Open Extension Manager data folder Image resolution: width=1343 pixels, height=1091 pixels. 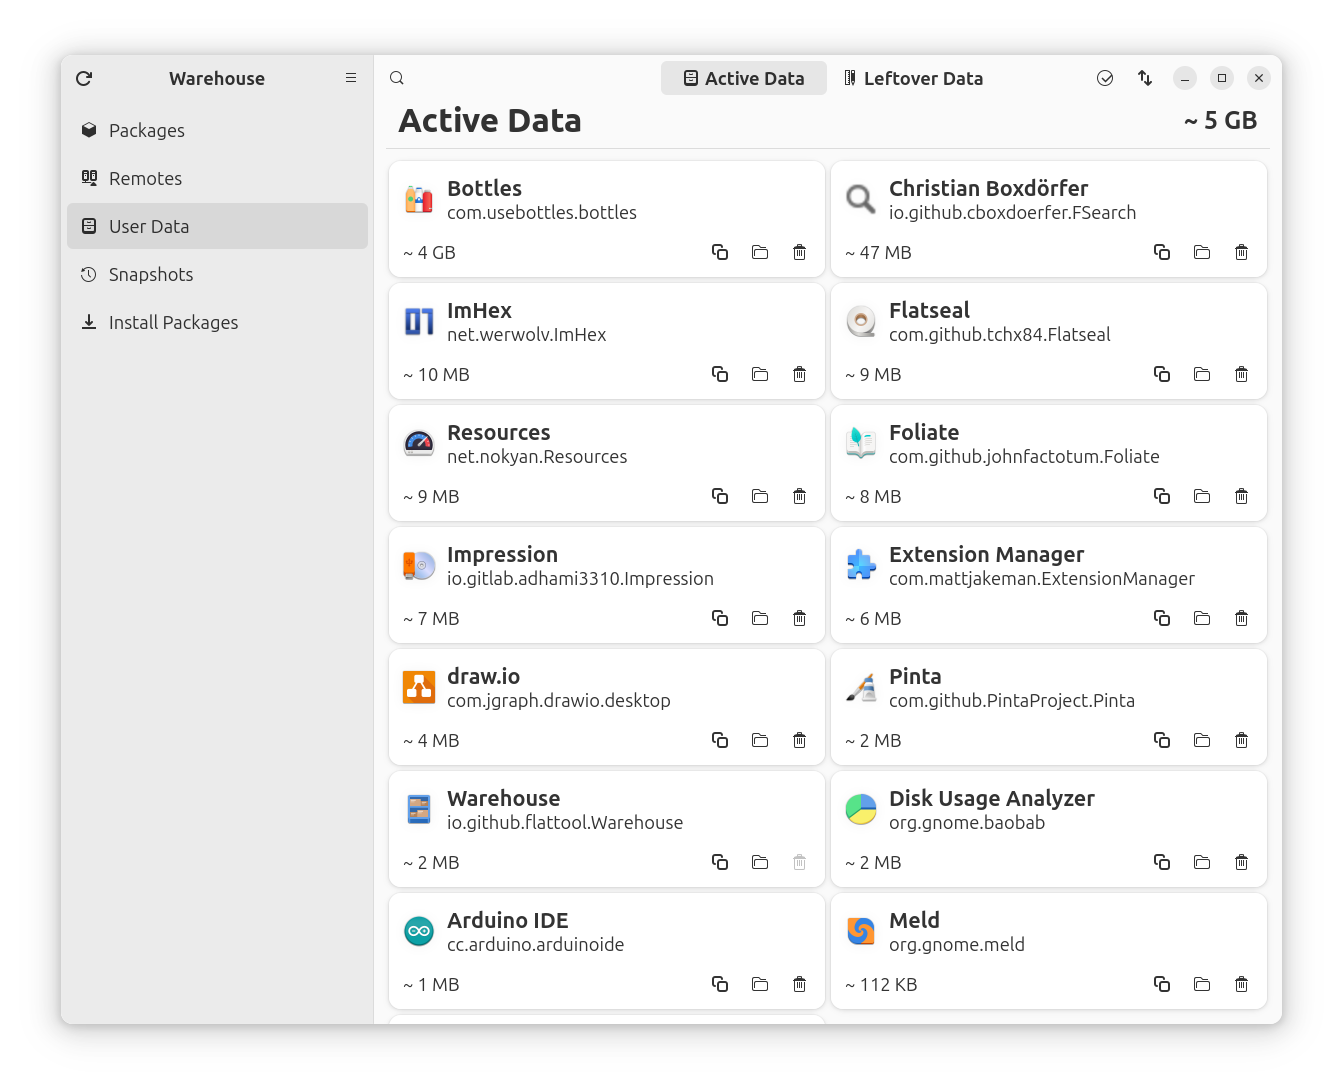pos(1202,618)
